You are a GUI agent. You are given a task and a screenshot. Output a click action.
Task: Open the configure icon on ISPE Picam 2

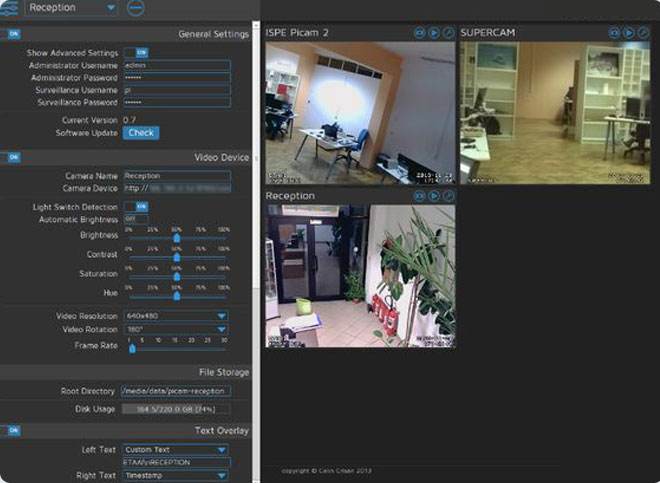pos(447,33)
